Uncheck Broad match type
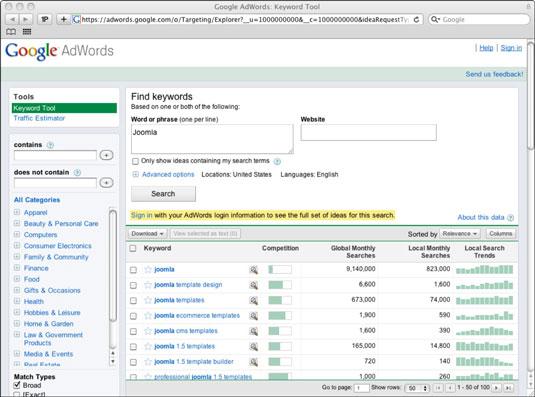 (x=16, y=385)
